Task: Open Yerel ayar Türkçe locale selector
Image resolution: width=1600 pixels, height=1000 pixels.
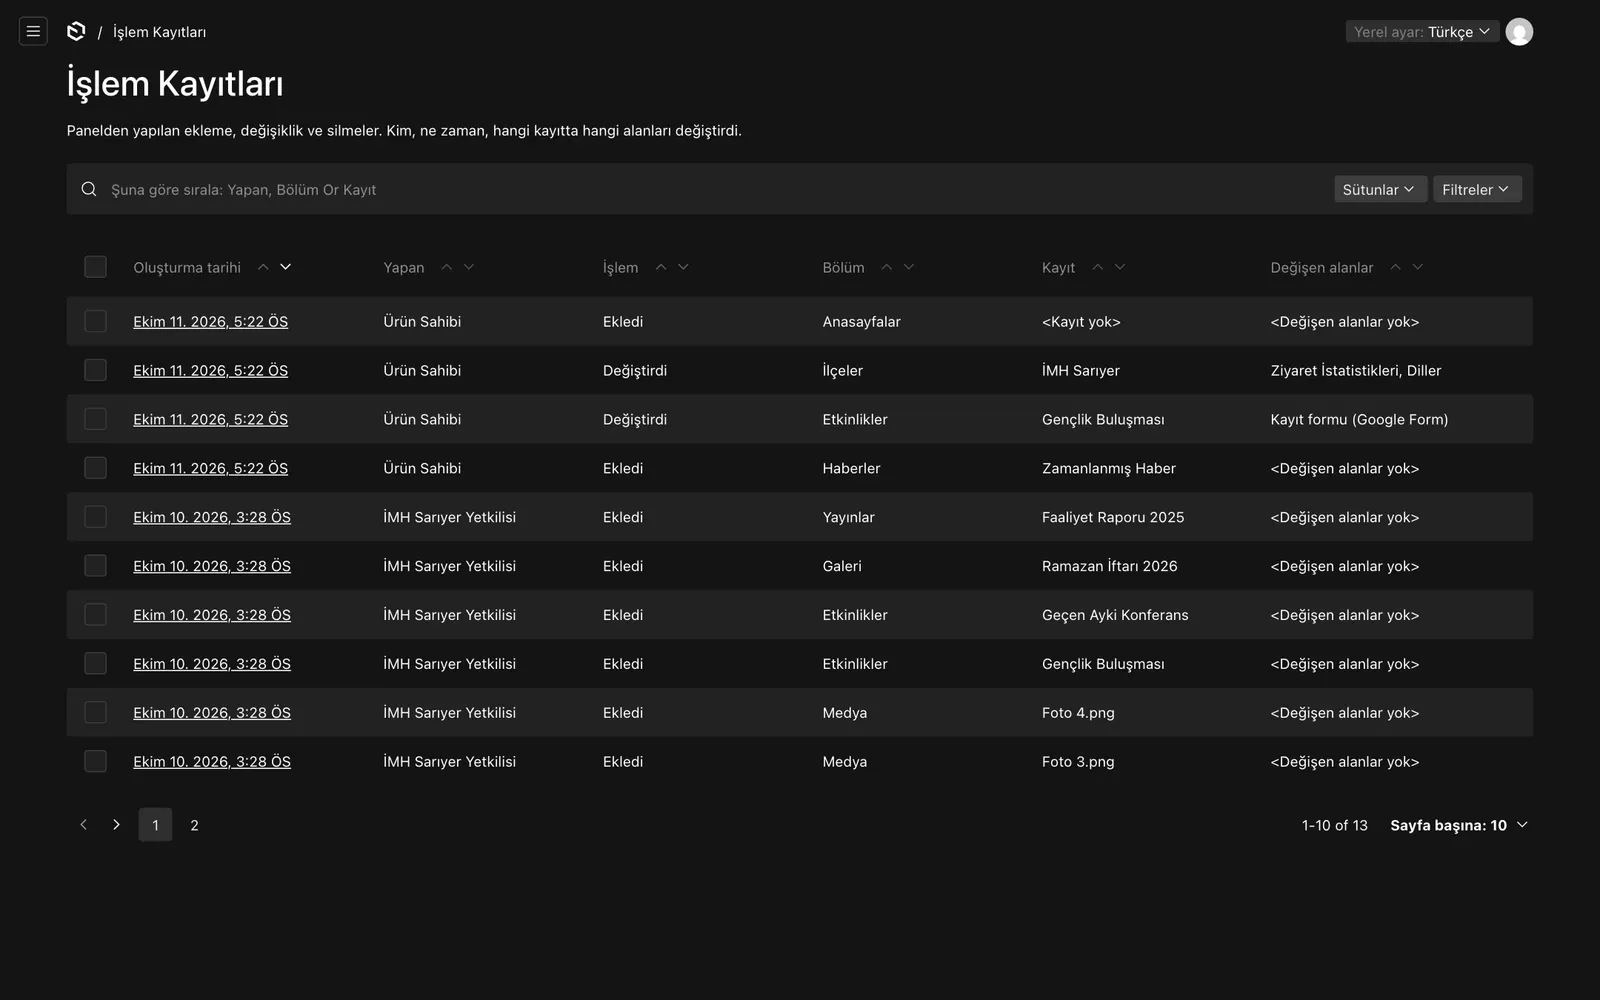Action: (x=1421, y=32)
